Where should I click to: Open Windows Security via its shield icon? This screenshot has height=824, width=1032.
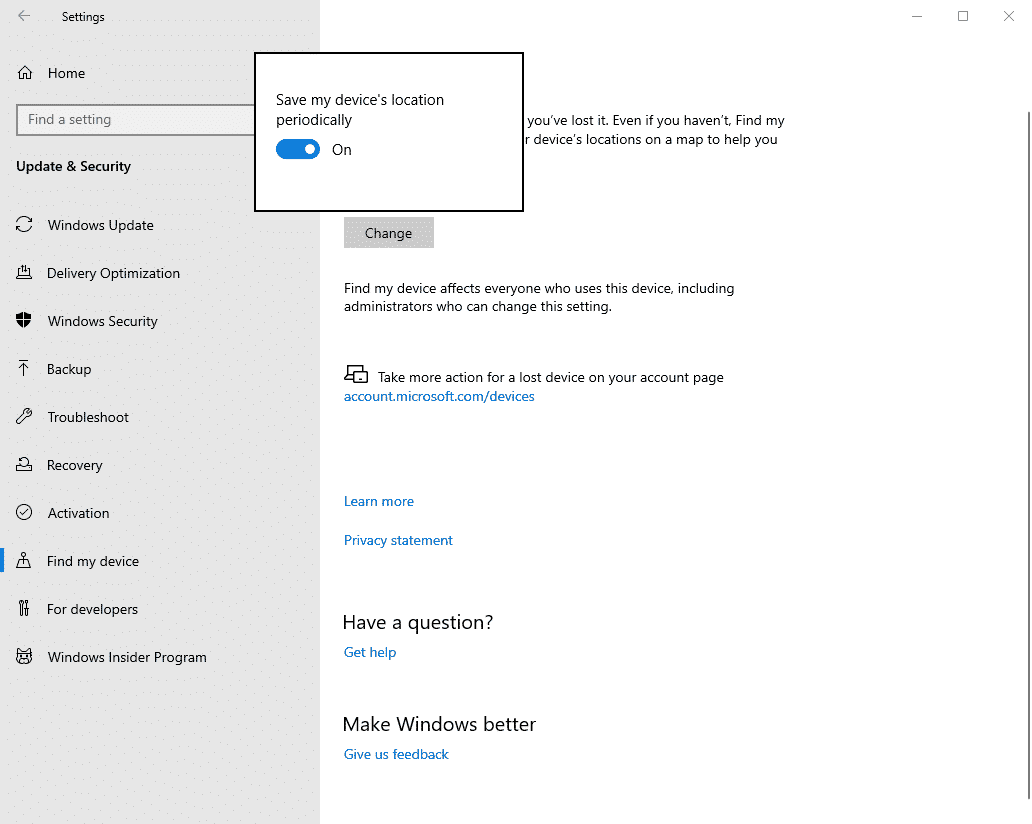click(24, 321)
